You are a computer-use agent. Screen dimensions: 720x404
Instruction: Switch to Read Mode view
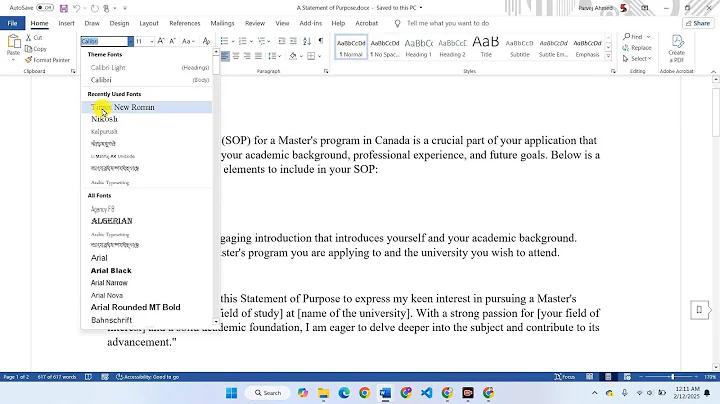[x=590, y=377]
